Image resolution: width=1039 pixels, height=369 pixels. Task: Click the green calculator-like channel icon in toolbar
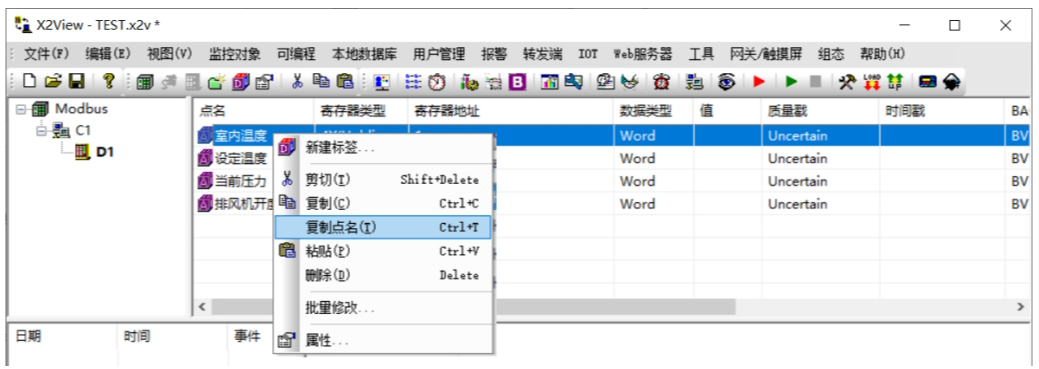(x=144, y=81)
